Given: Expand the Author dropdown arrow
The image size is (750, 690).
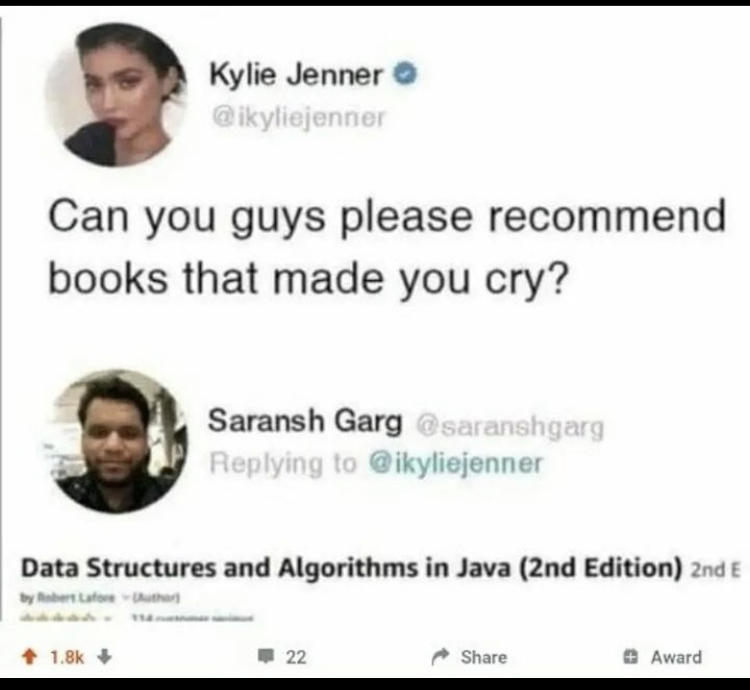Looking at the screenshot, I should tap(125, 597).
